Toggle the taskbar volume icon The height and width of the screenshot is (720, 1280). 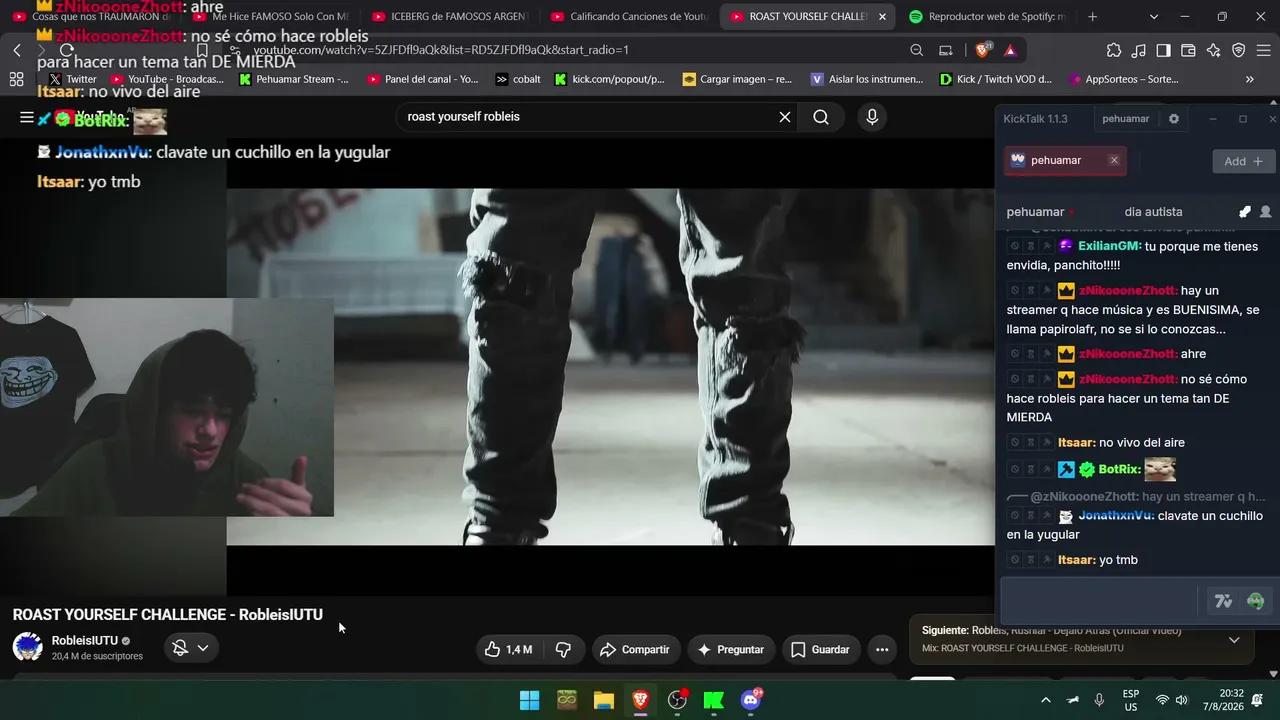pyautogui.click(x=1181, y=700)
